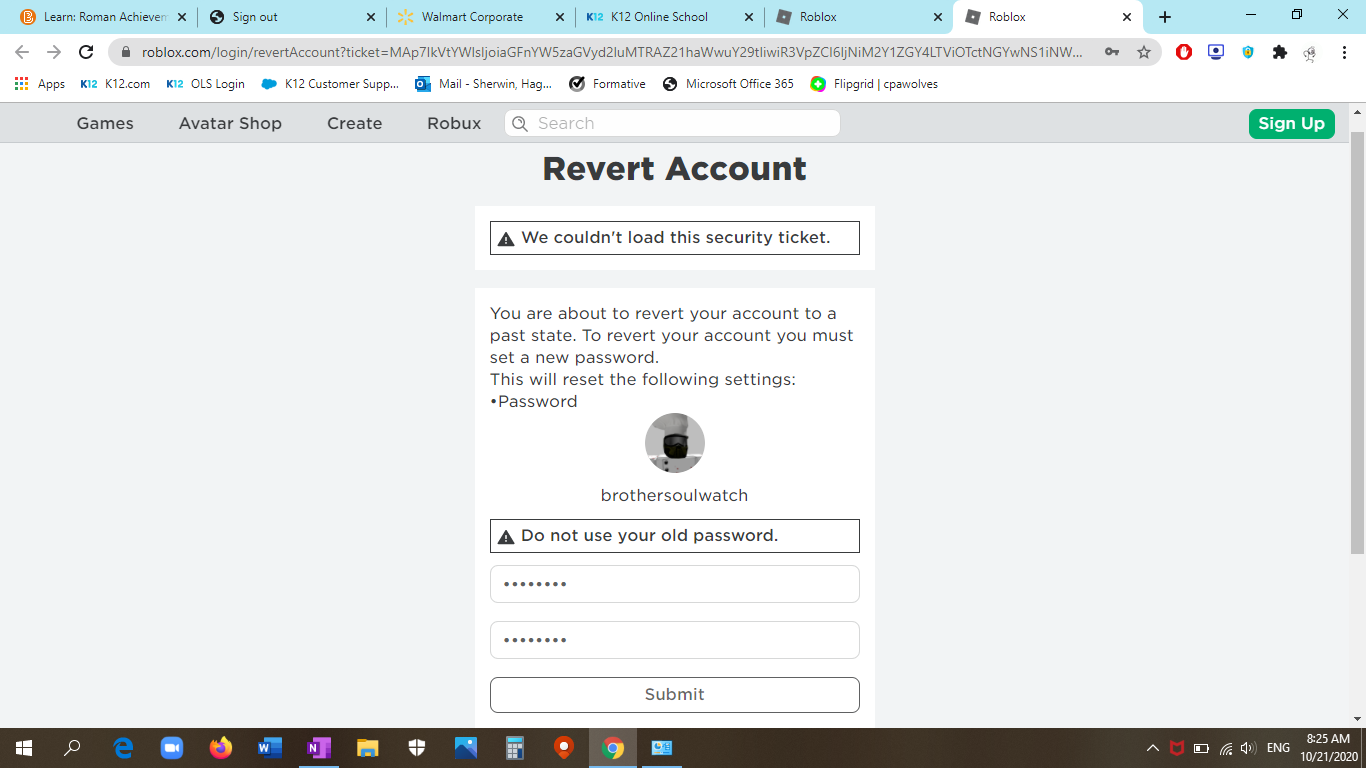Open File Explorer from the taskbar
Viewport: 1366px width, 768px height.
tap(368, 748)
